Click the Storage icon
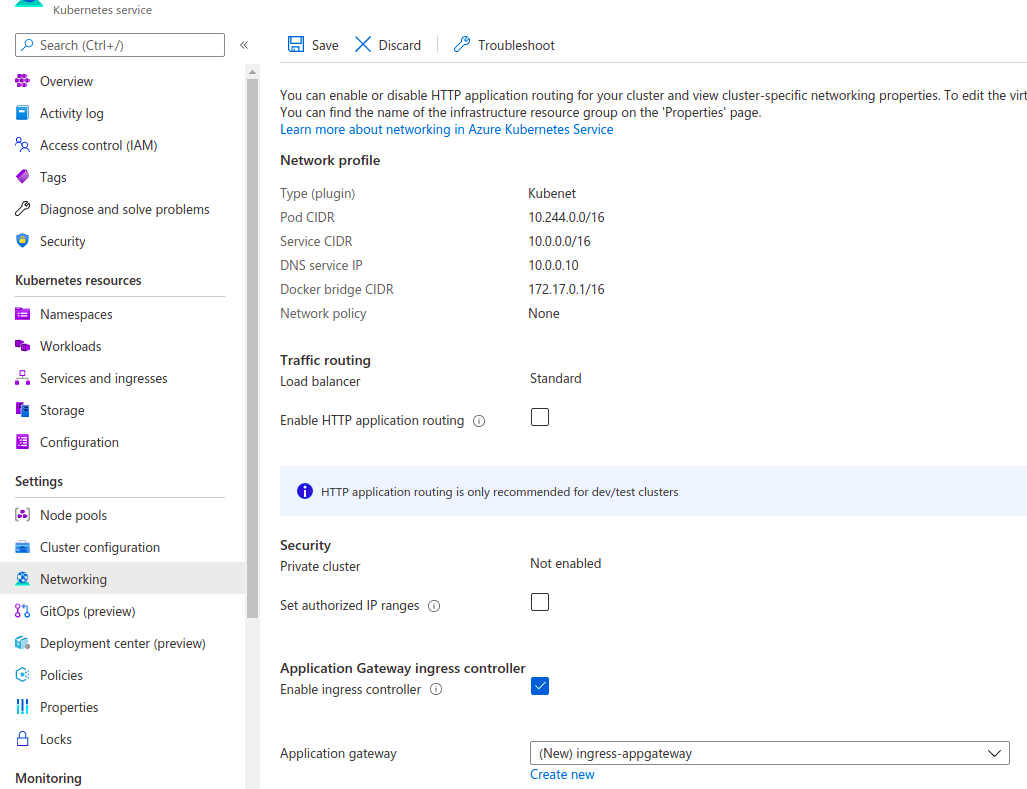 click(x=22, y=410)
